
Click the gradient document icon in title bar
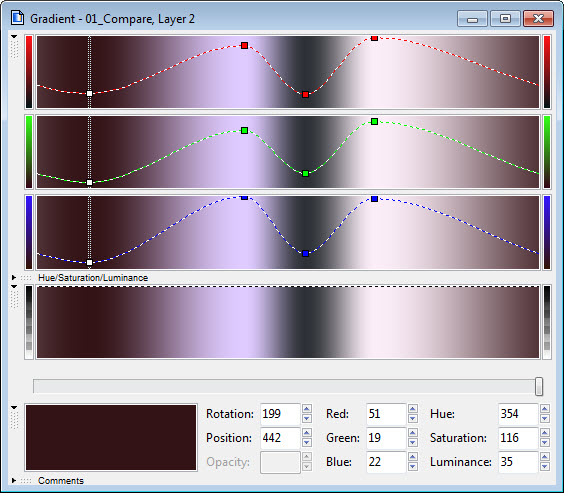click(17, 18)
